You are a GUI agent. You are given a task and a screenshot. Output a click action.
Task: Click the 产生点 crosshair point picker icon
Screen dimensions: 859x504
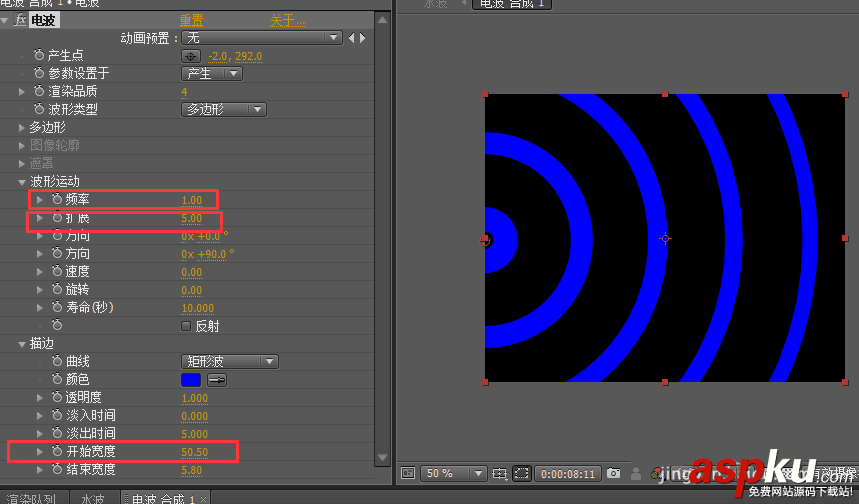[191, 56]
